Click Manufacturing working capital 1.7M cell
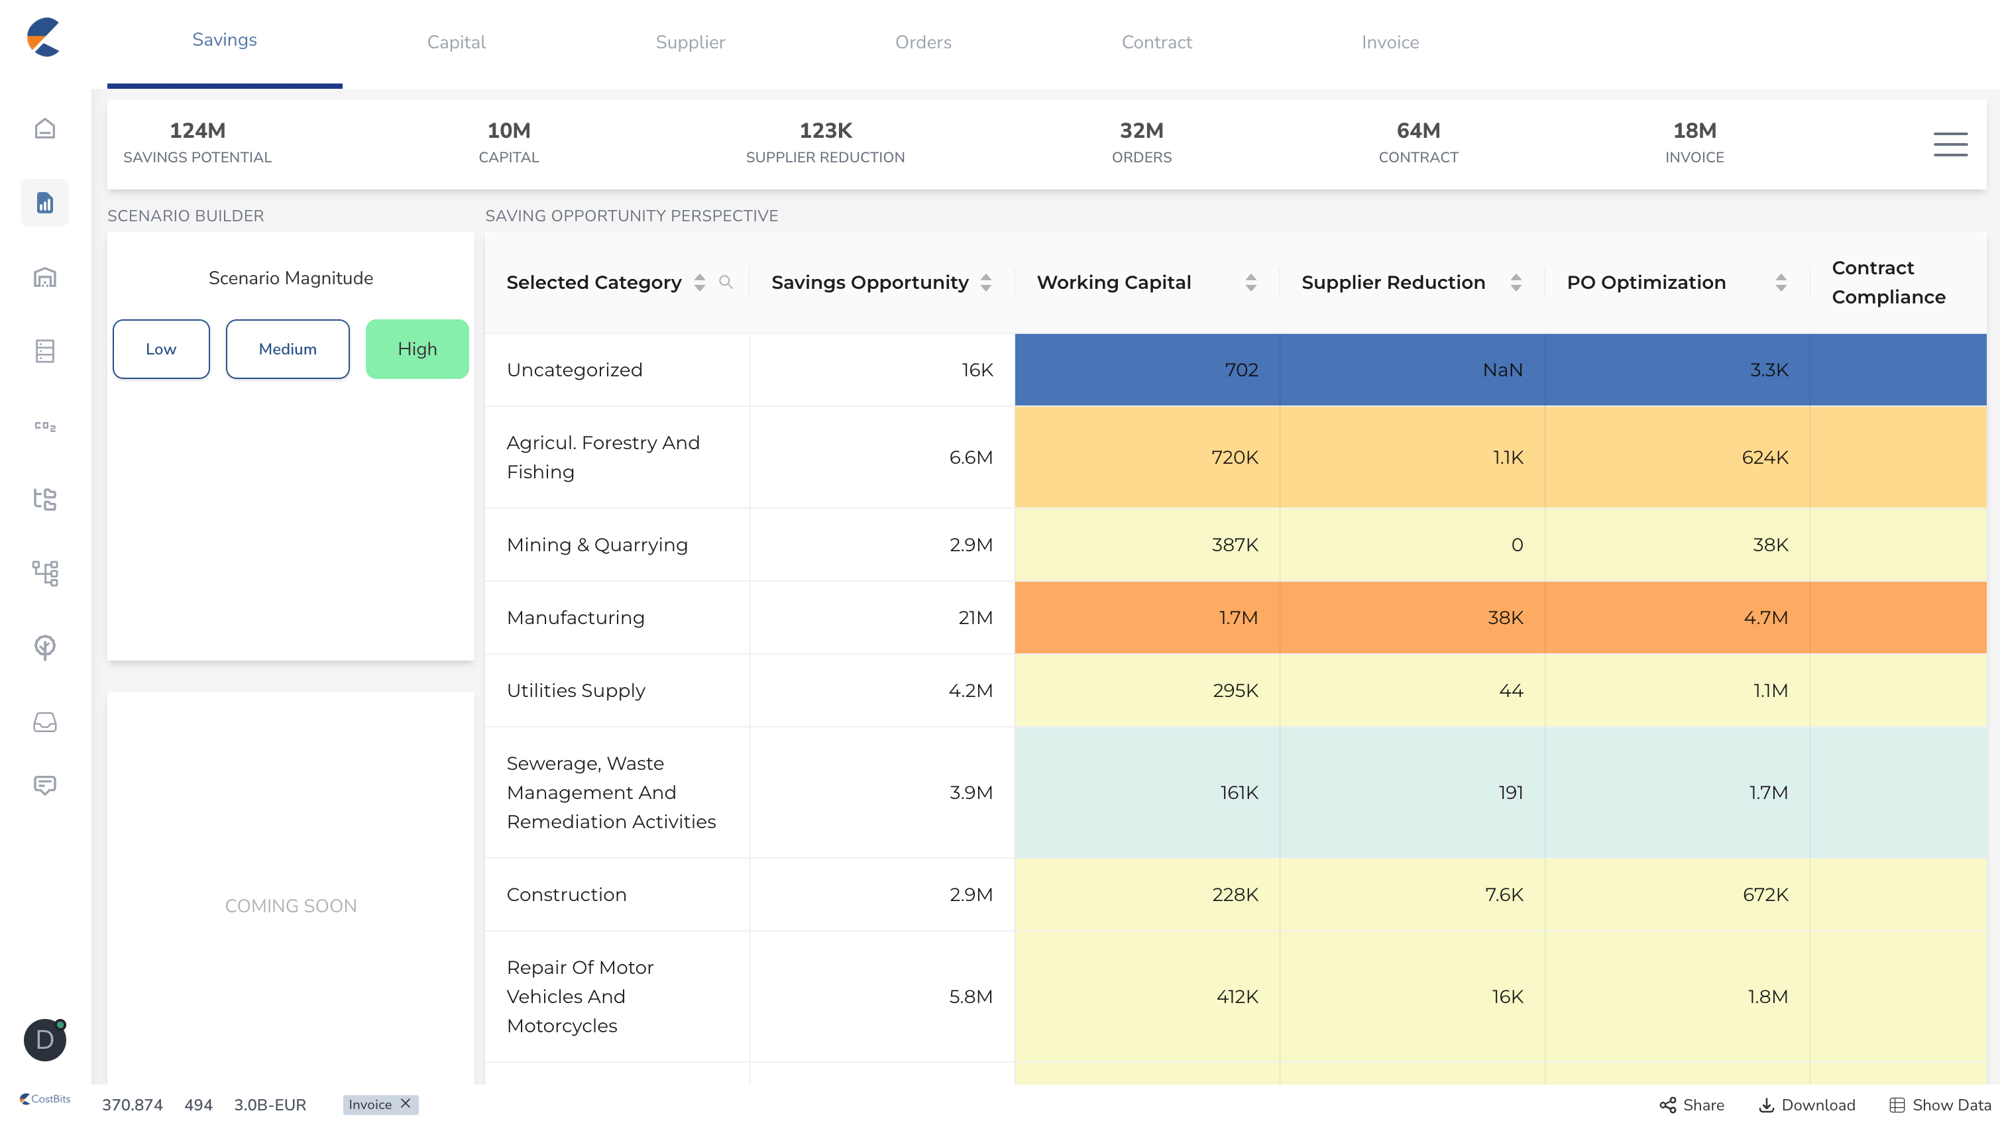This screenshot has width=2000, height=1121. 1147,618
